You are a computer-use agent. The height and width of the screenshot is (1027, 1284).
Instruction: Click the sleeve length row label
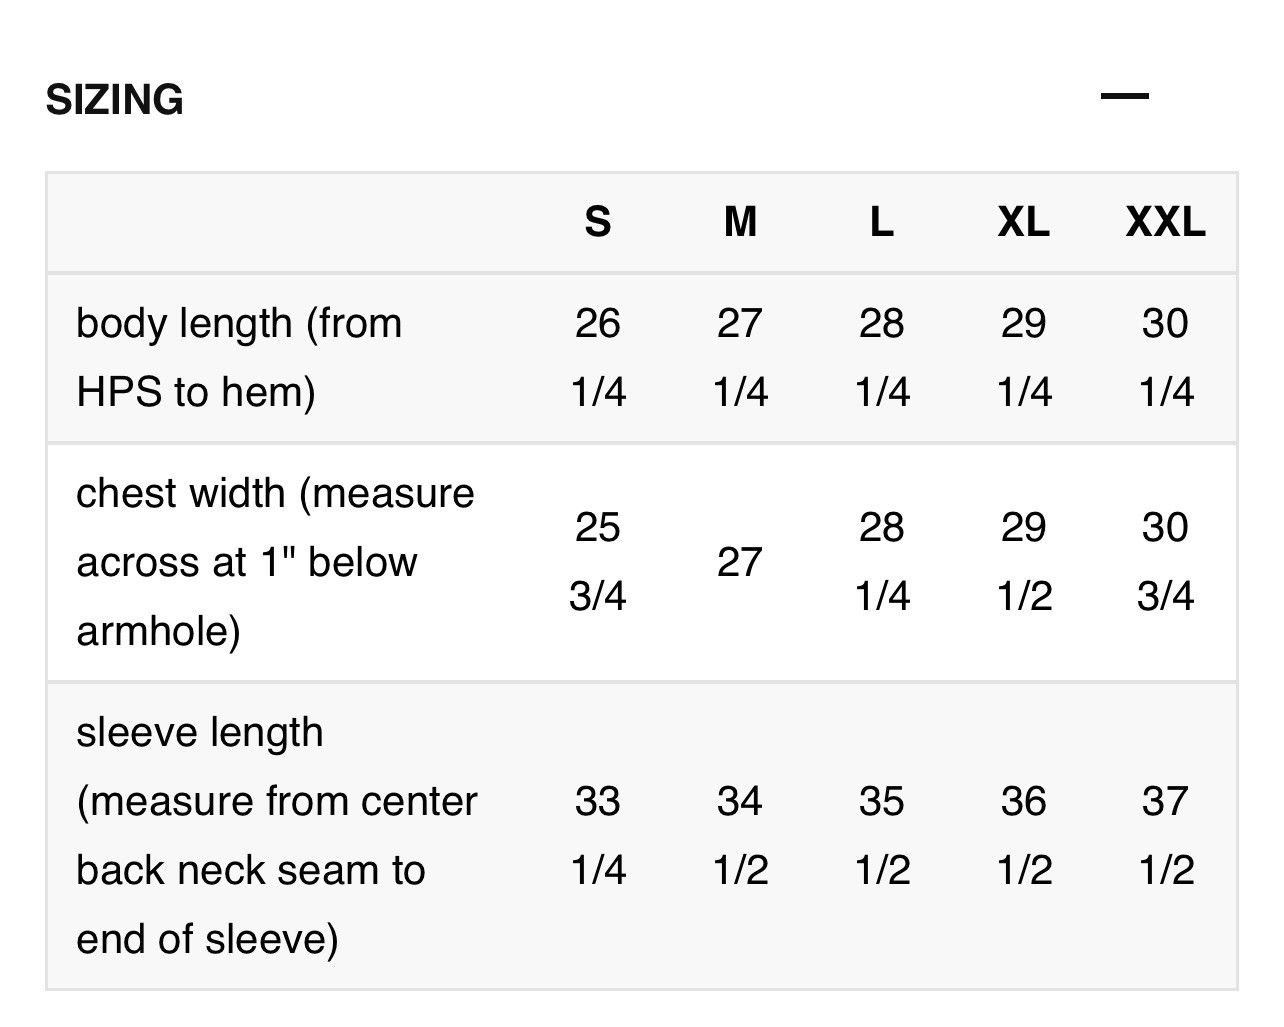277,836
